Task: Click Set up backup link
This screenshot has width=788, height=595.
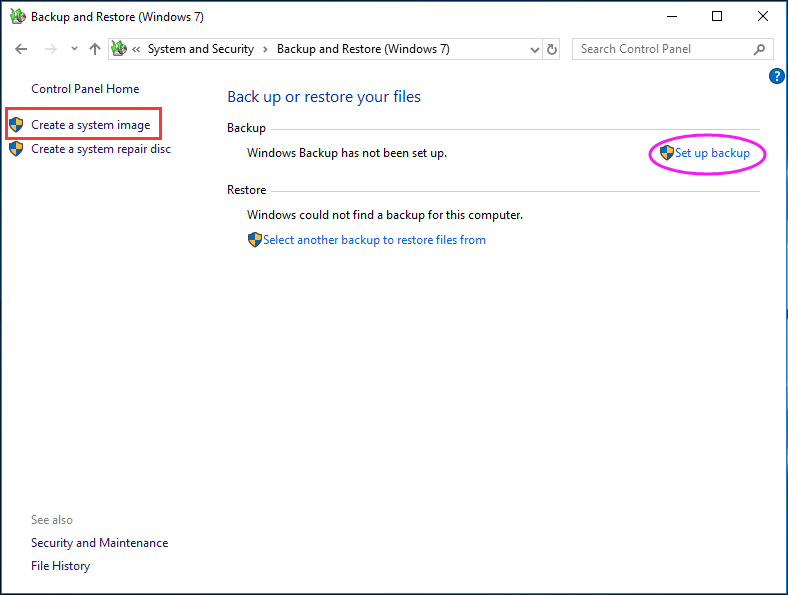Action: coord(712,153)
